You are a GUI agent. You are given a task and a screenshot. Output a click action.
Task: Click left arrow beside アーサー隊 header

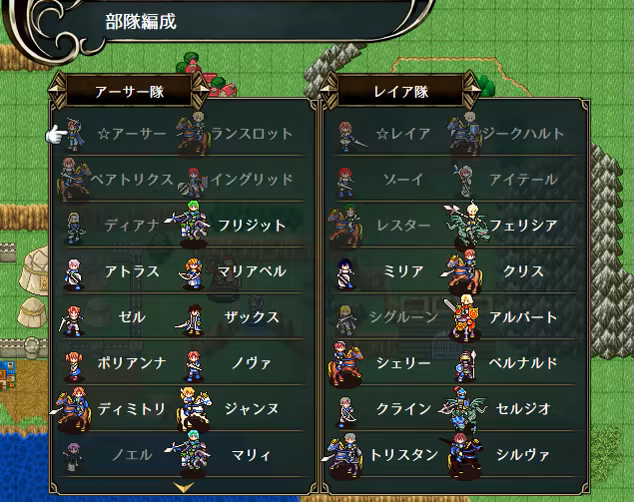point(57,90)
